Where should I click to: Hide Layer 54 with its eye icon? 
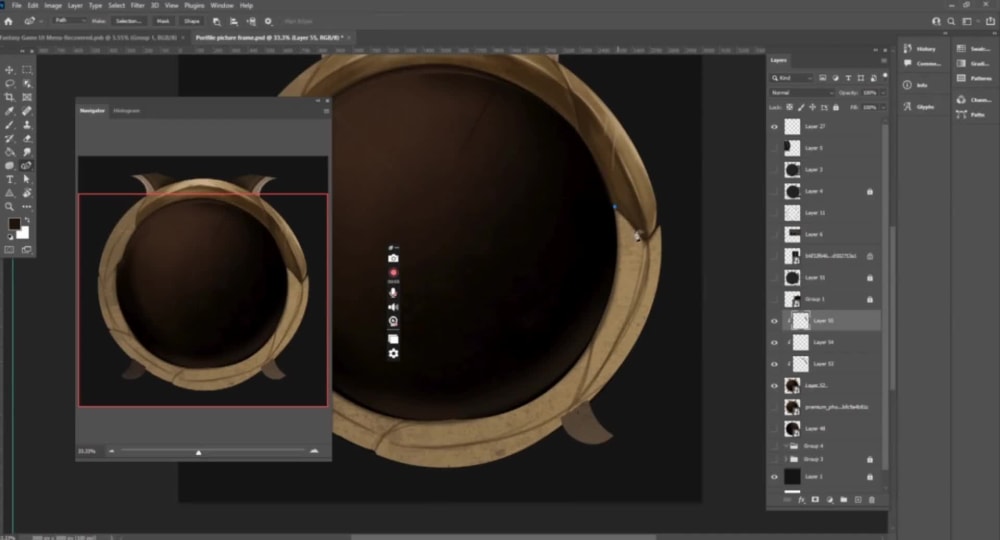(x=774, y=342)
